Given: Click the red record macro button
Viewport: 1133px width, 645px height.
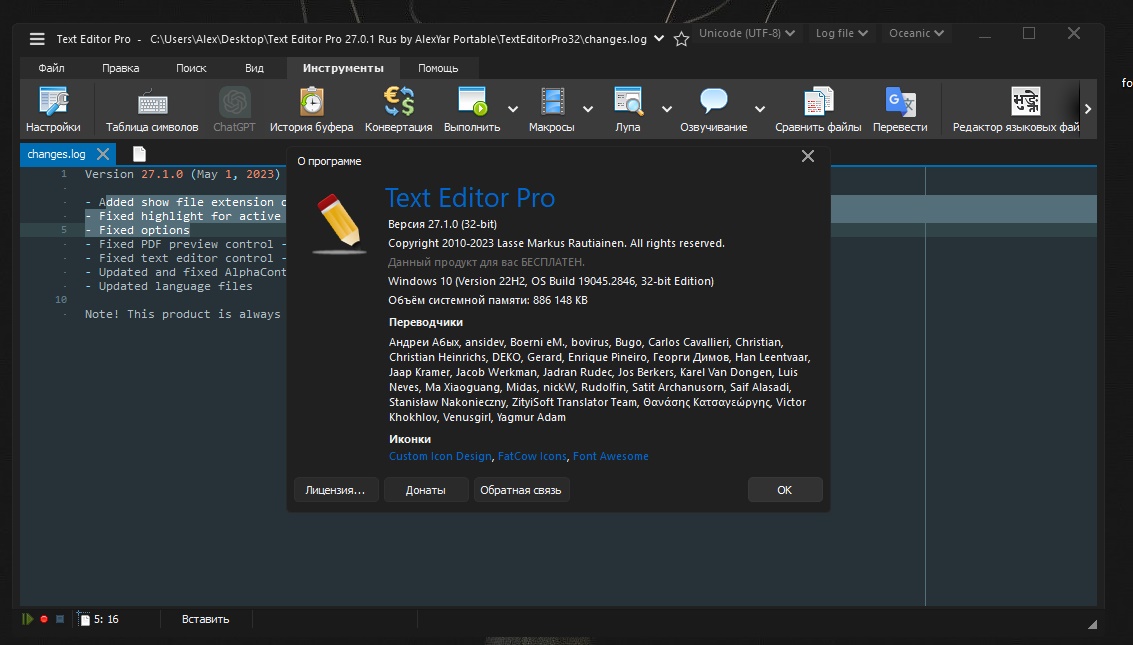Looking at the screenshot, I should pyautogui.click(x=44, y=619).
